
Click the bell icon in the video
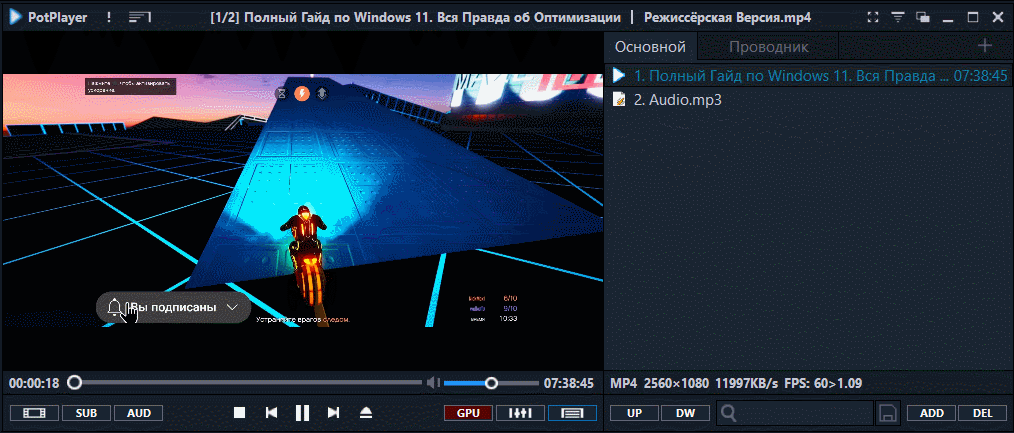click(x=114, y=308)
